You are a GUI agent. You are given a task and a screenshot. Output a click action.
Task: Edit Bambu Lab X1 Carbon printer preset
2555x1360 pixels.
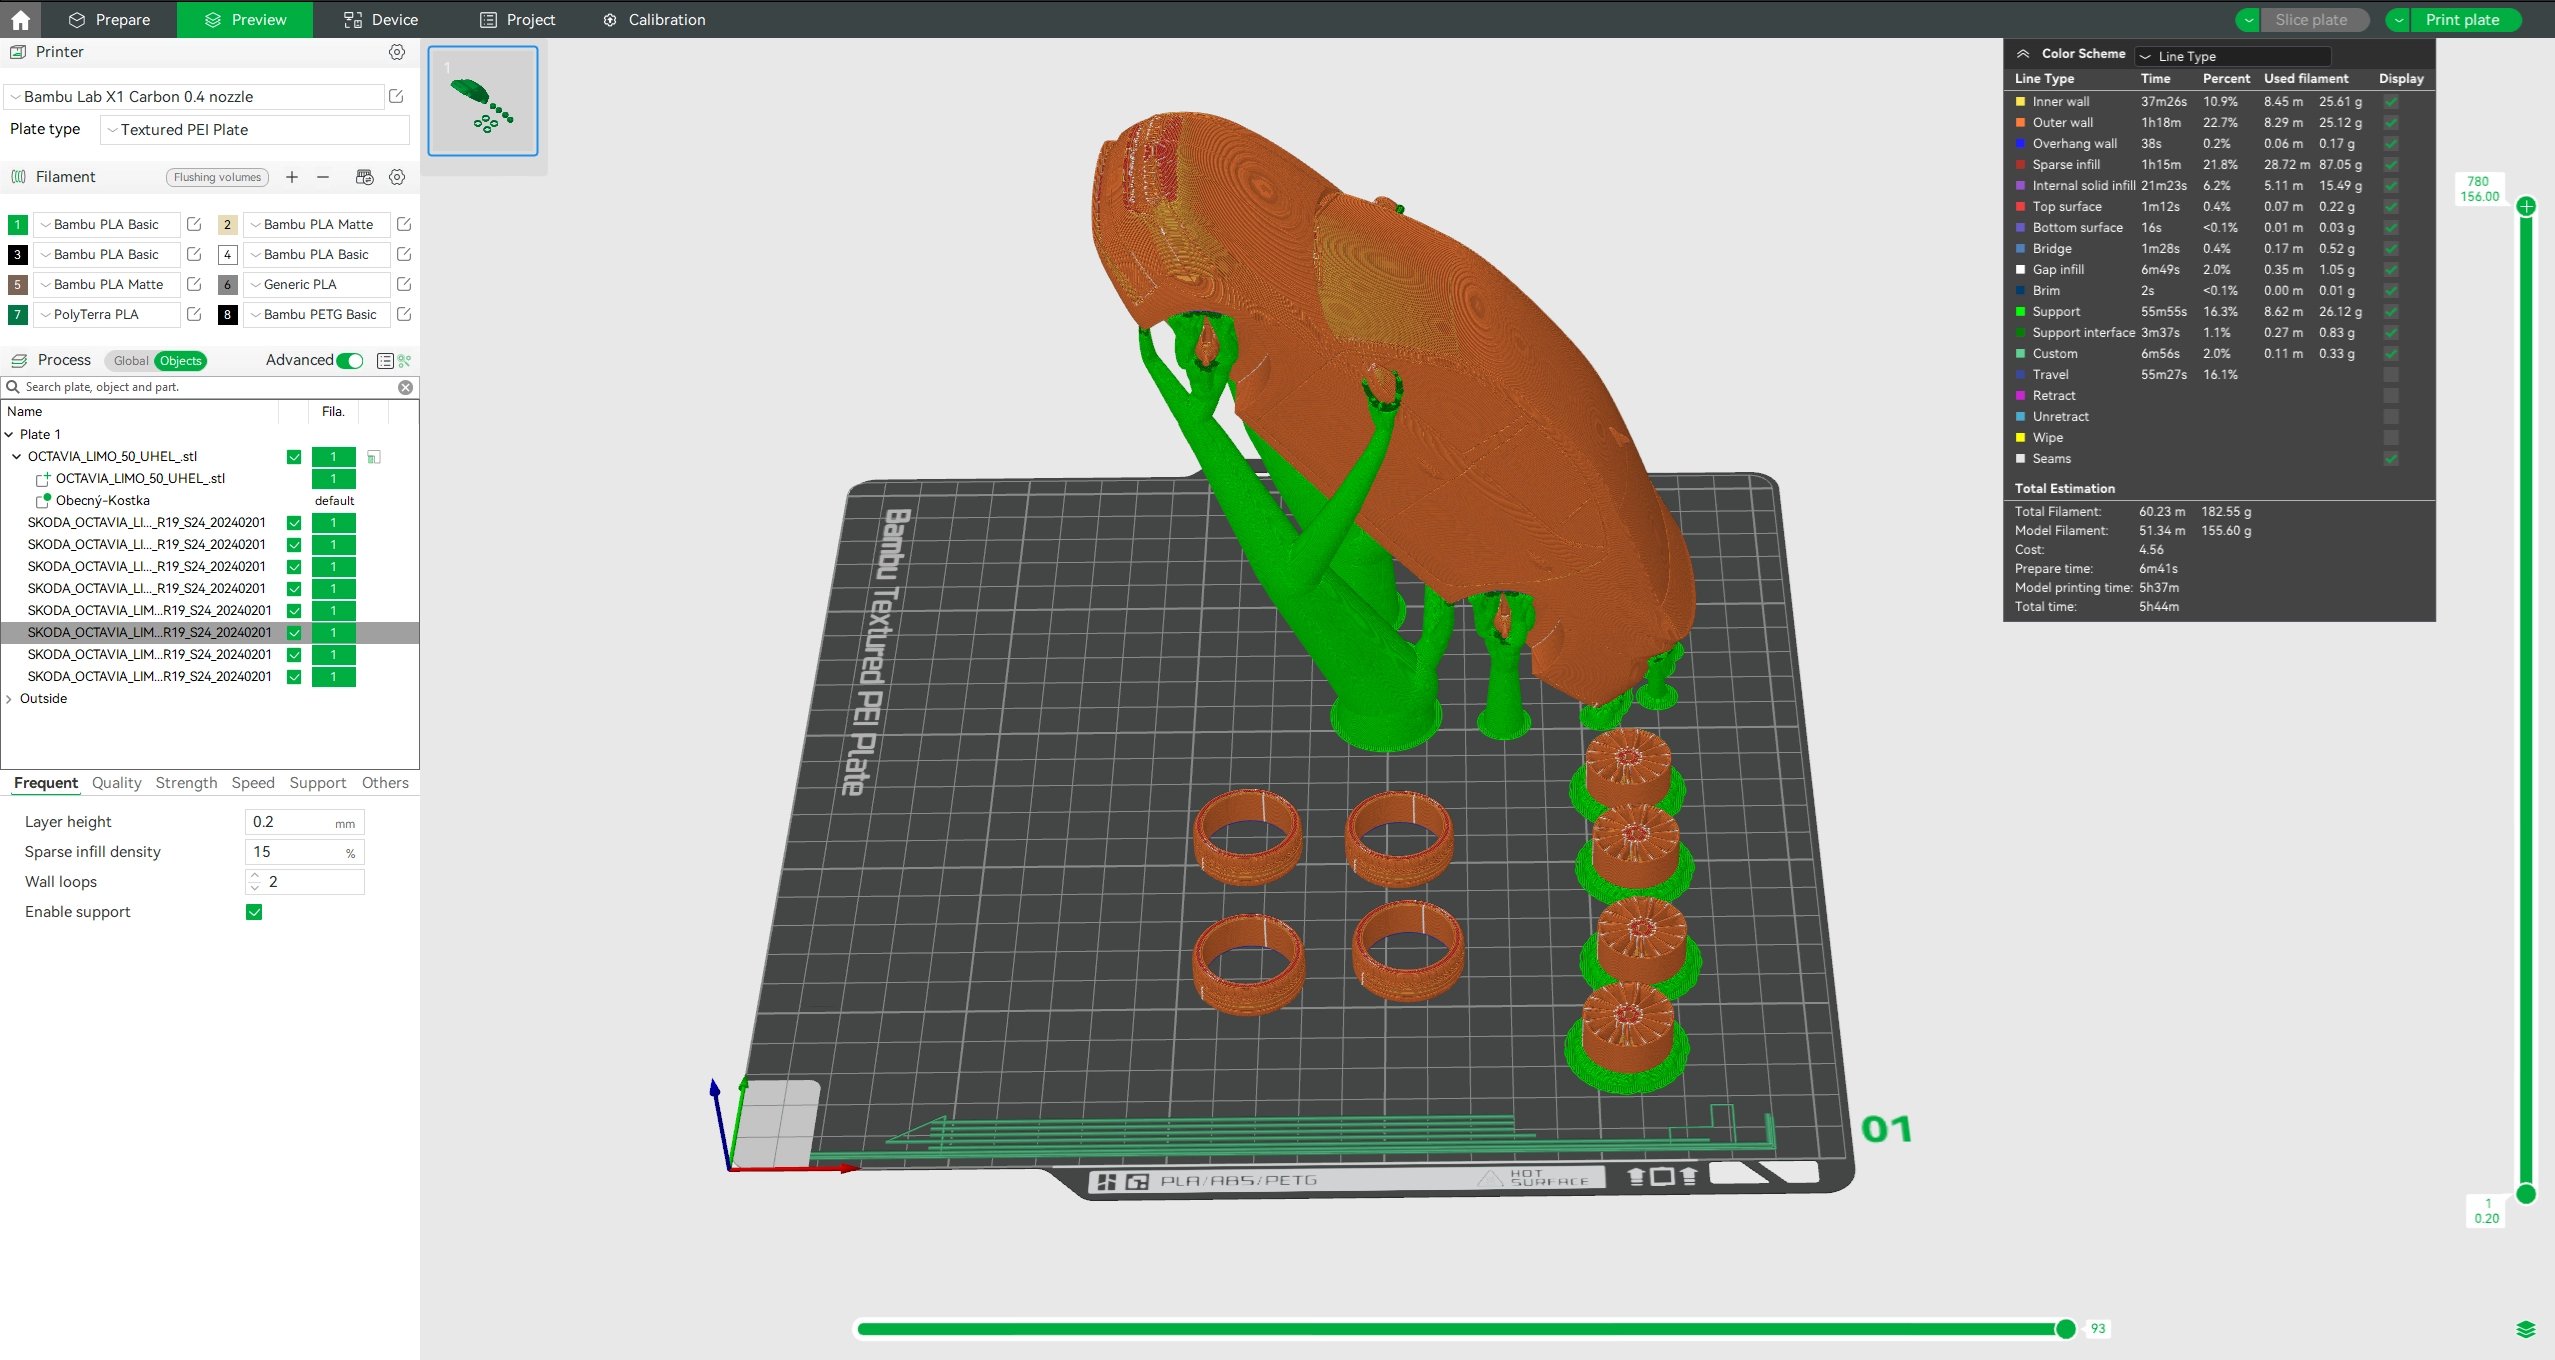click(396, 97)
